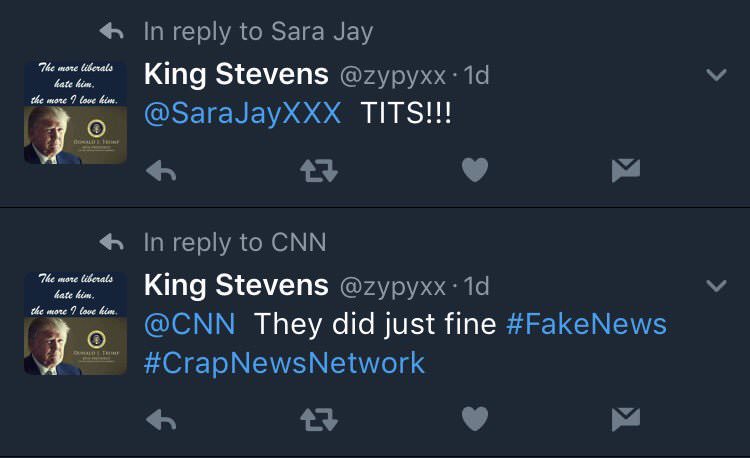Retweet the tweet mentioning @CNN
The image size is (750, 458).
pyautogui.click(x=318, y=420)
